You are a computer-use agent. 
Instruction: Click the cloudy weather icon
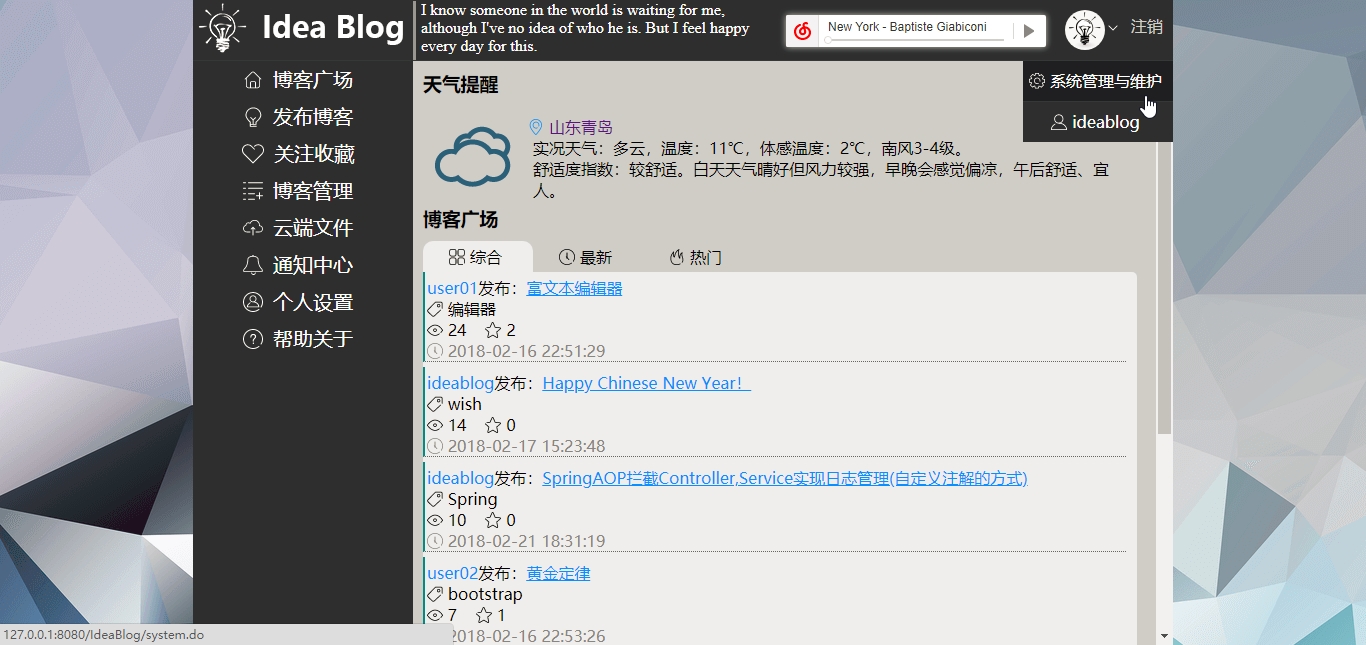[474, 155]
